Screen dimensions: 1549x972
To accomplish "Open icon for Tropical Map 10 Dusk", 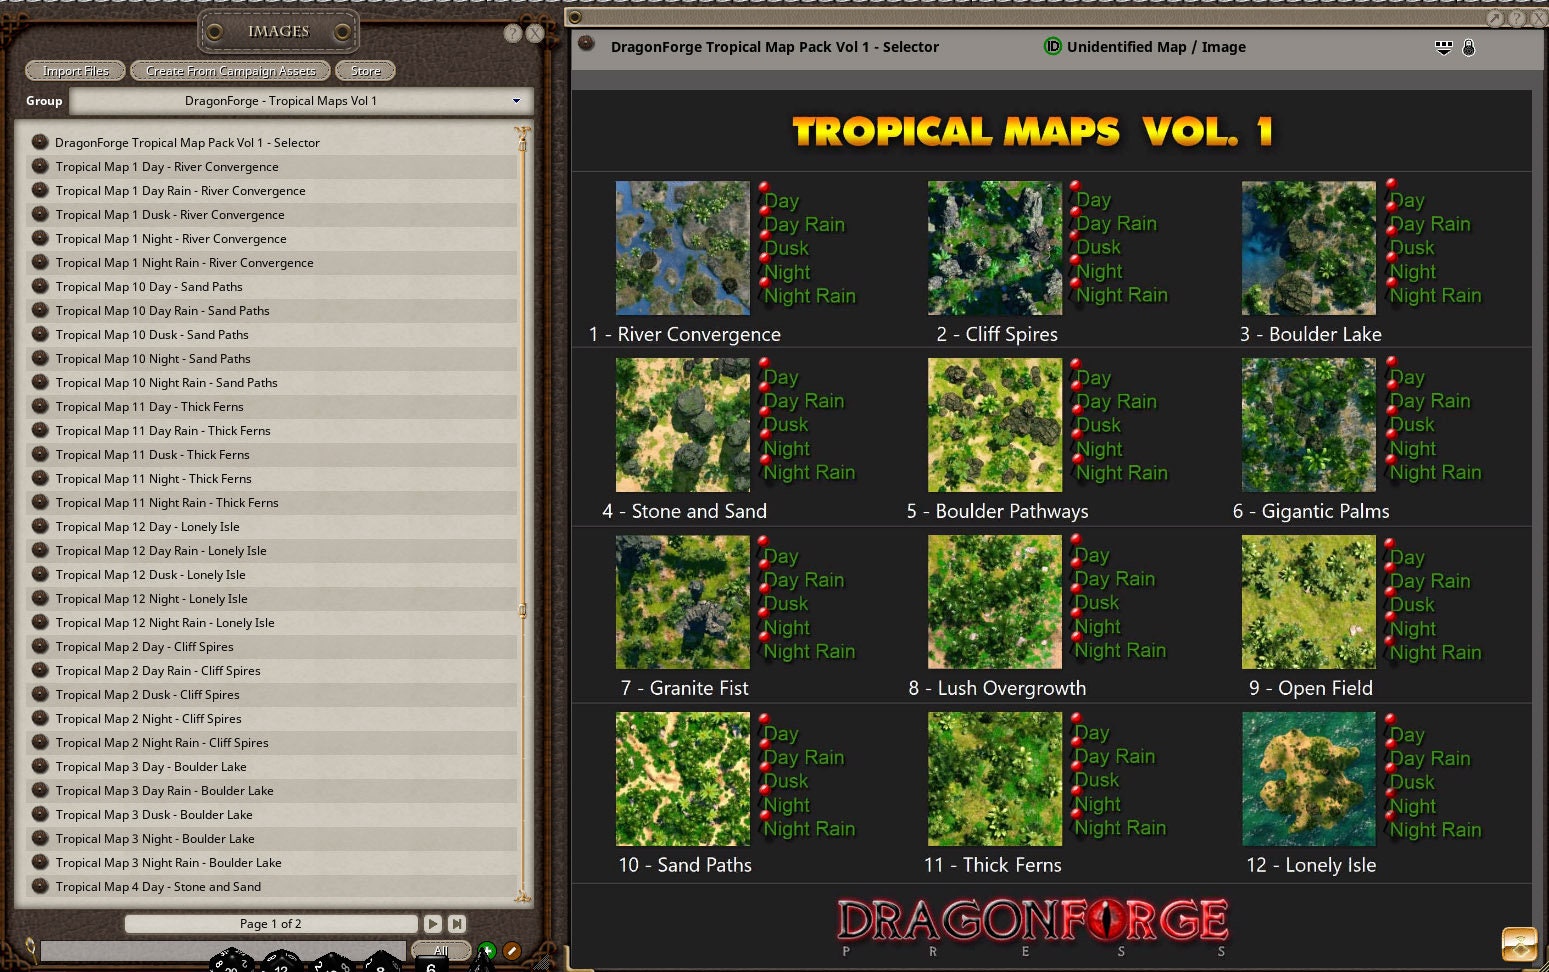I will (x=40, y=334).
